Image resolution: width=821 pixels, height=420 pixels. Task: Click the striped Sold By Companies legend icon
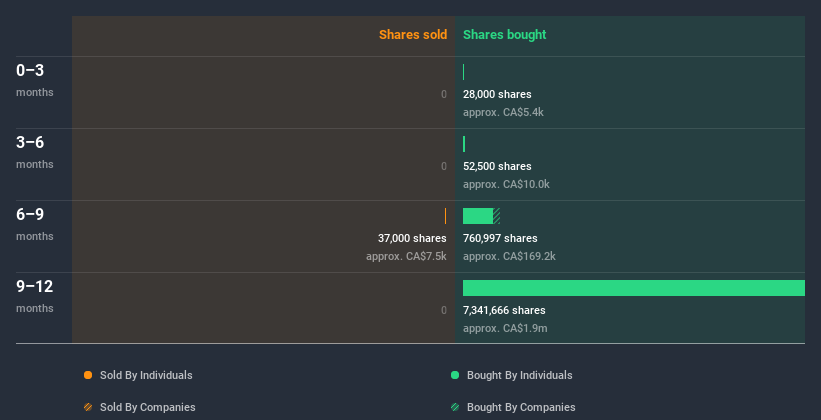tap(88, 407)
